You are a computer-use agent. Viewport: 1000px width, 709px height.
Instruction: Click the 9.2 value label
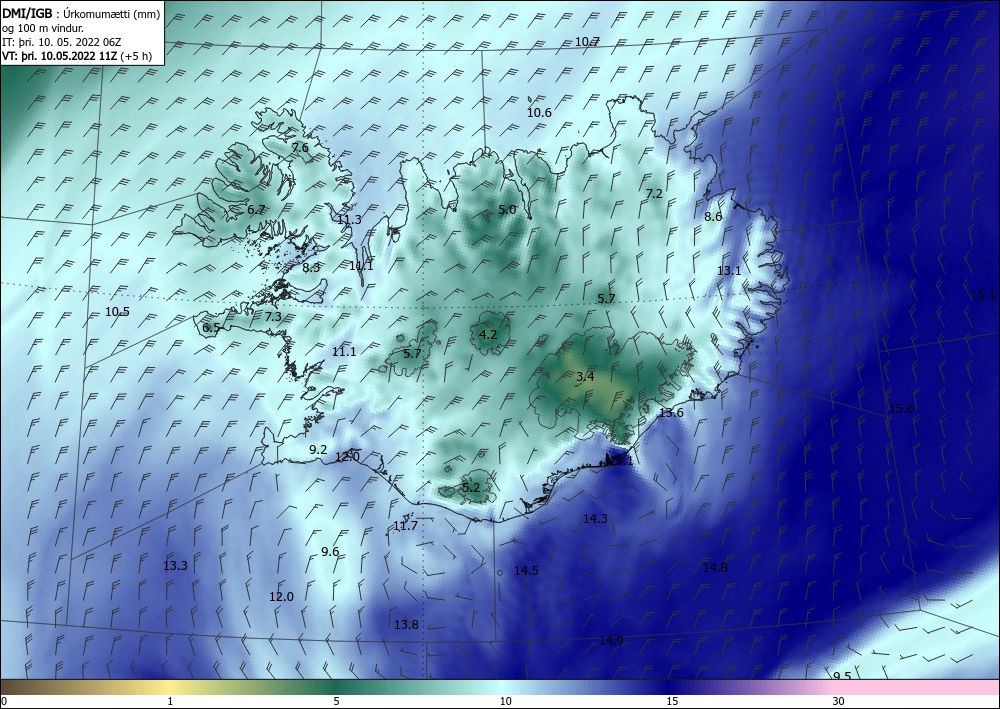318,450
